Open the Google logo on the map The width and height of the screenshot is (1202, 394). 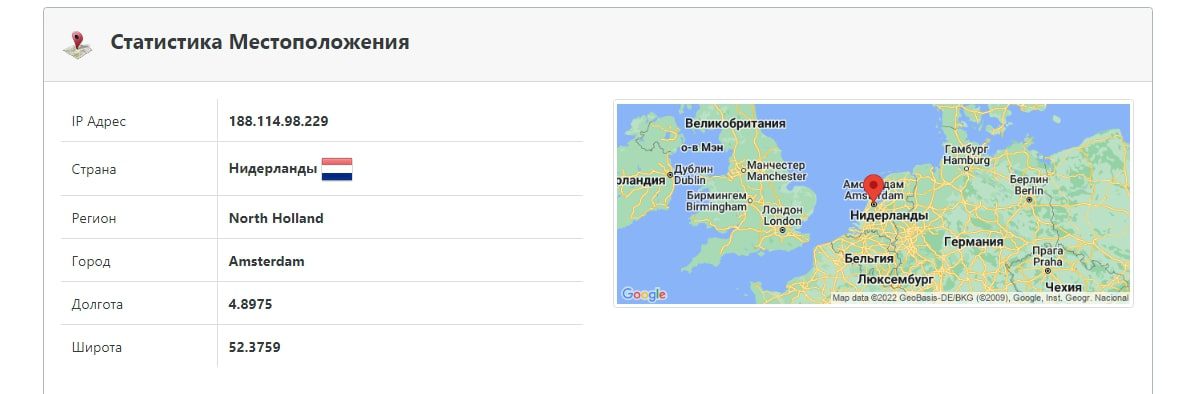[643, 294]
